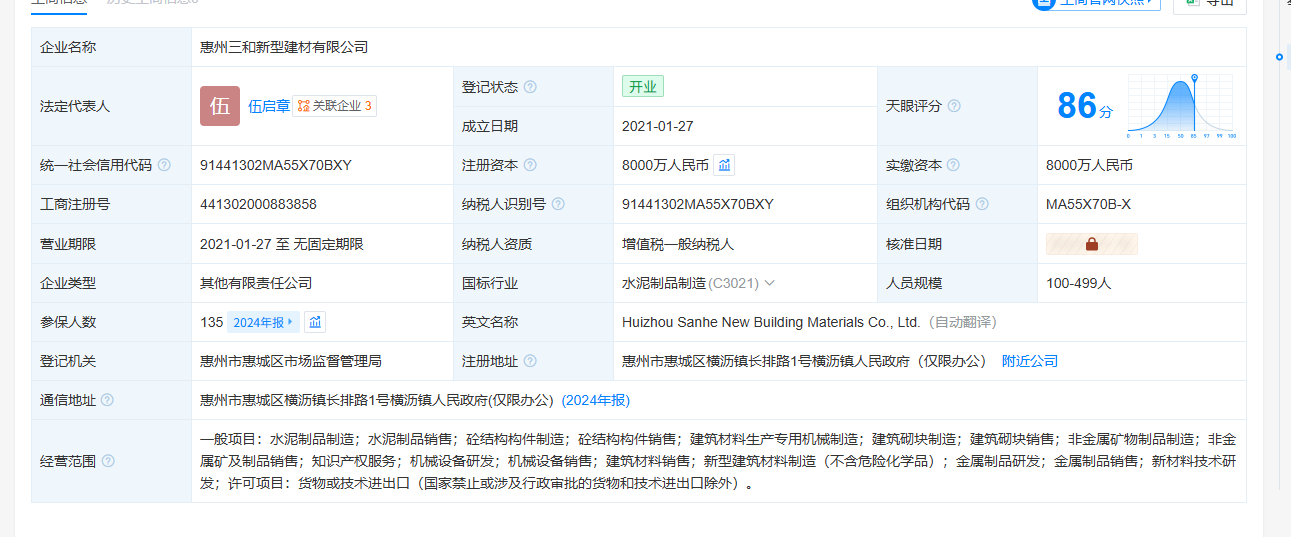
Task: Select staff size 100-499人
Action: 1079,283
